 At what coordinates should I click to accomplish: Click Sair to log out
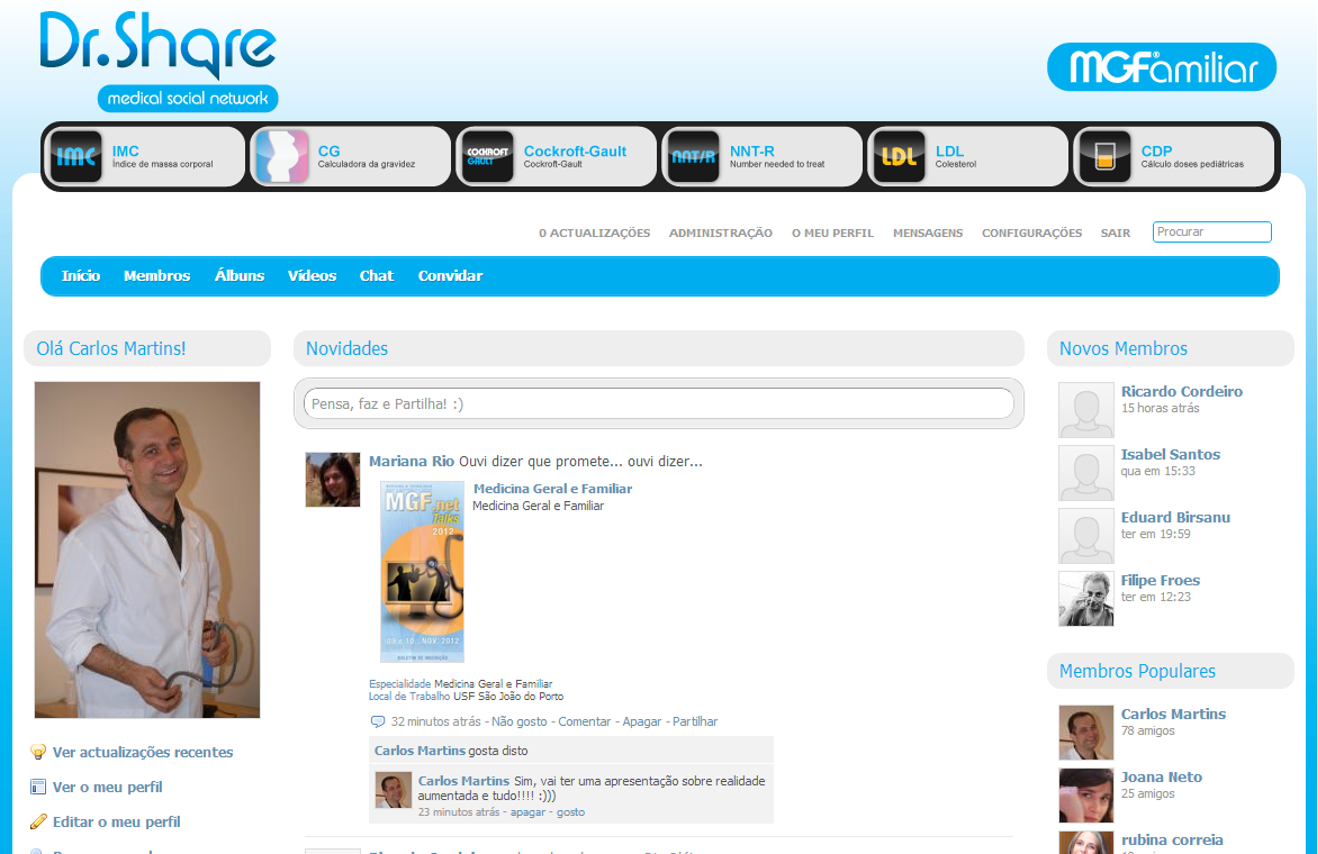(1115, 233)
